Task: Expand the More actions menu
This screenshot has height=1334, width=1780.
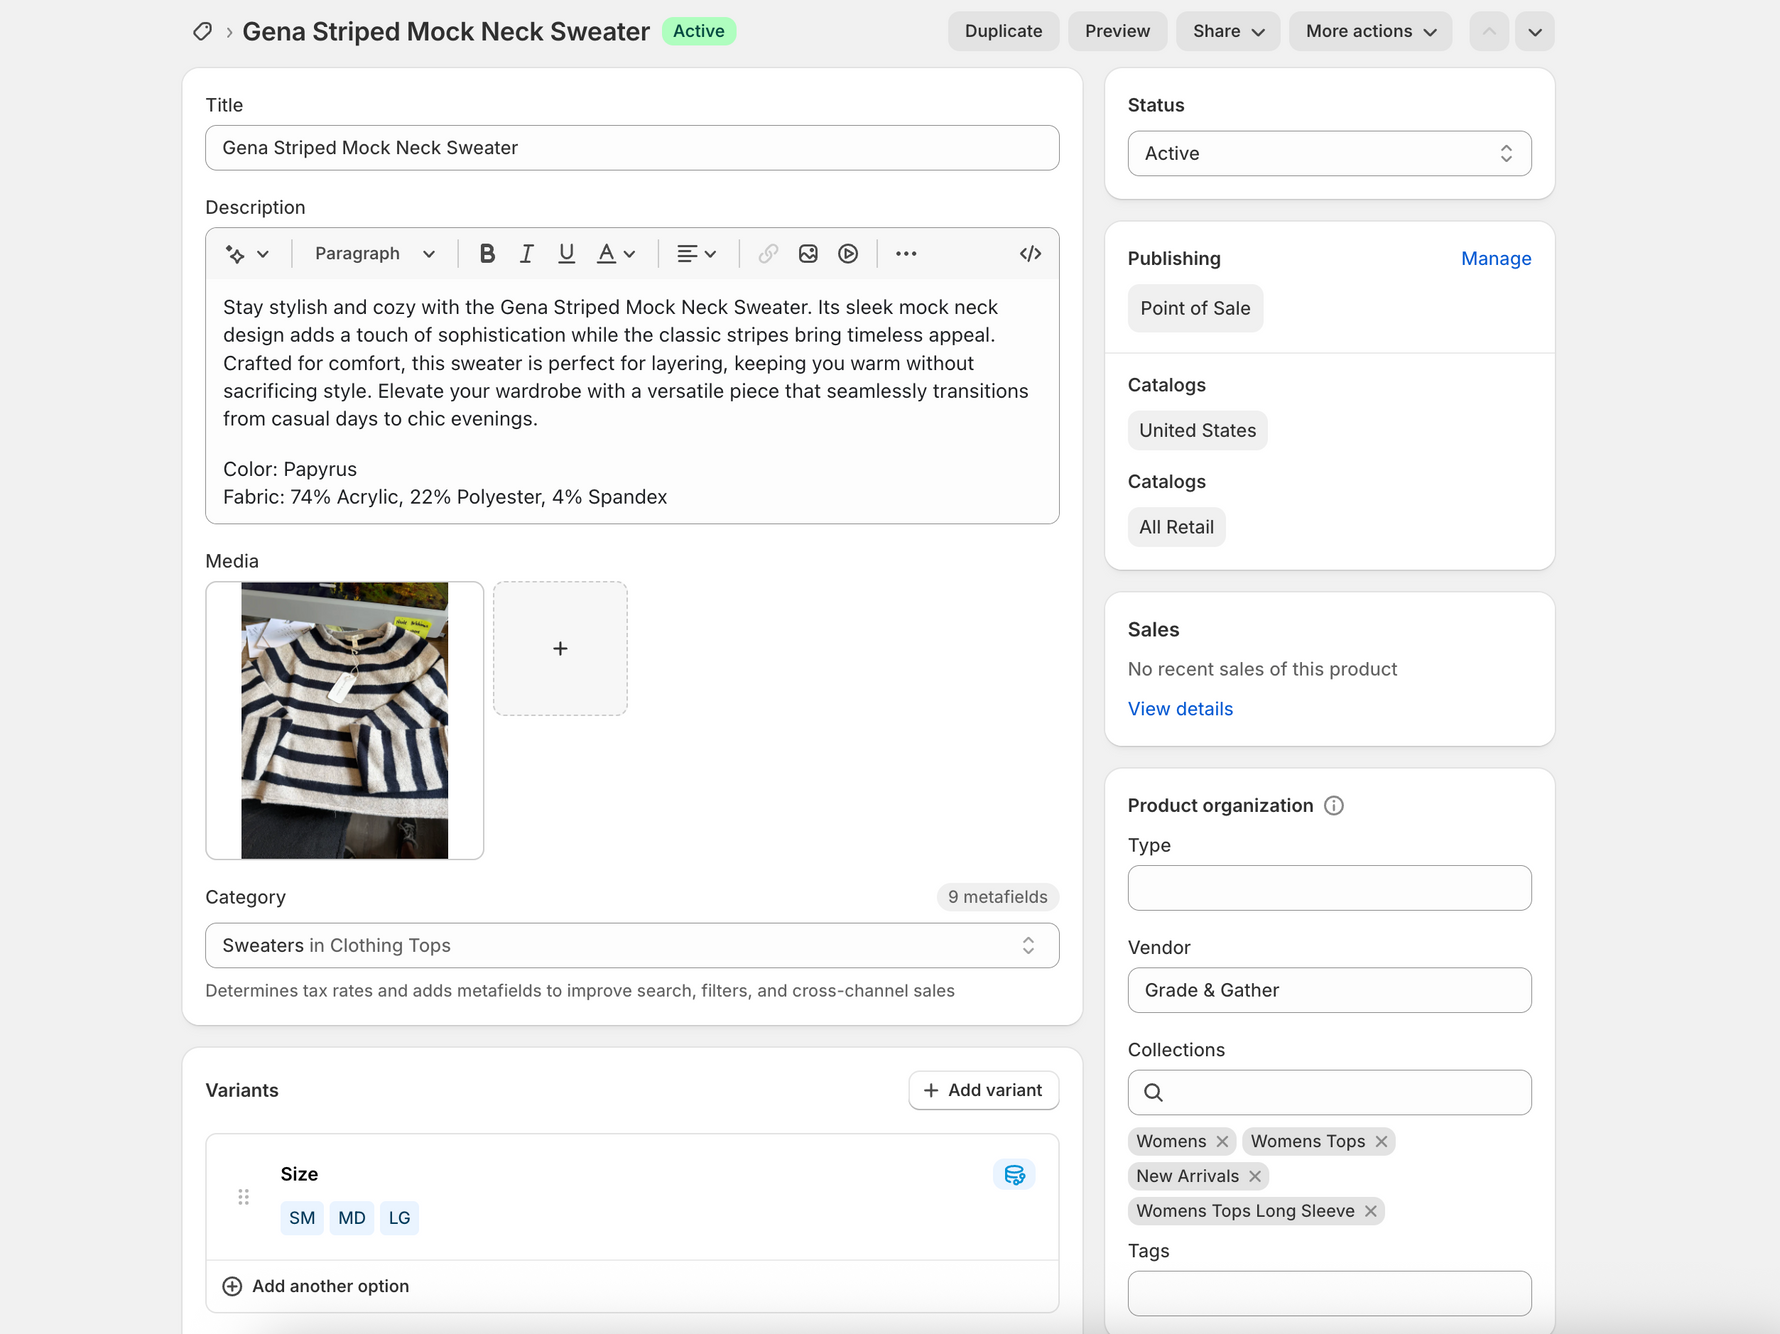Action: pos(1371,32)
